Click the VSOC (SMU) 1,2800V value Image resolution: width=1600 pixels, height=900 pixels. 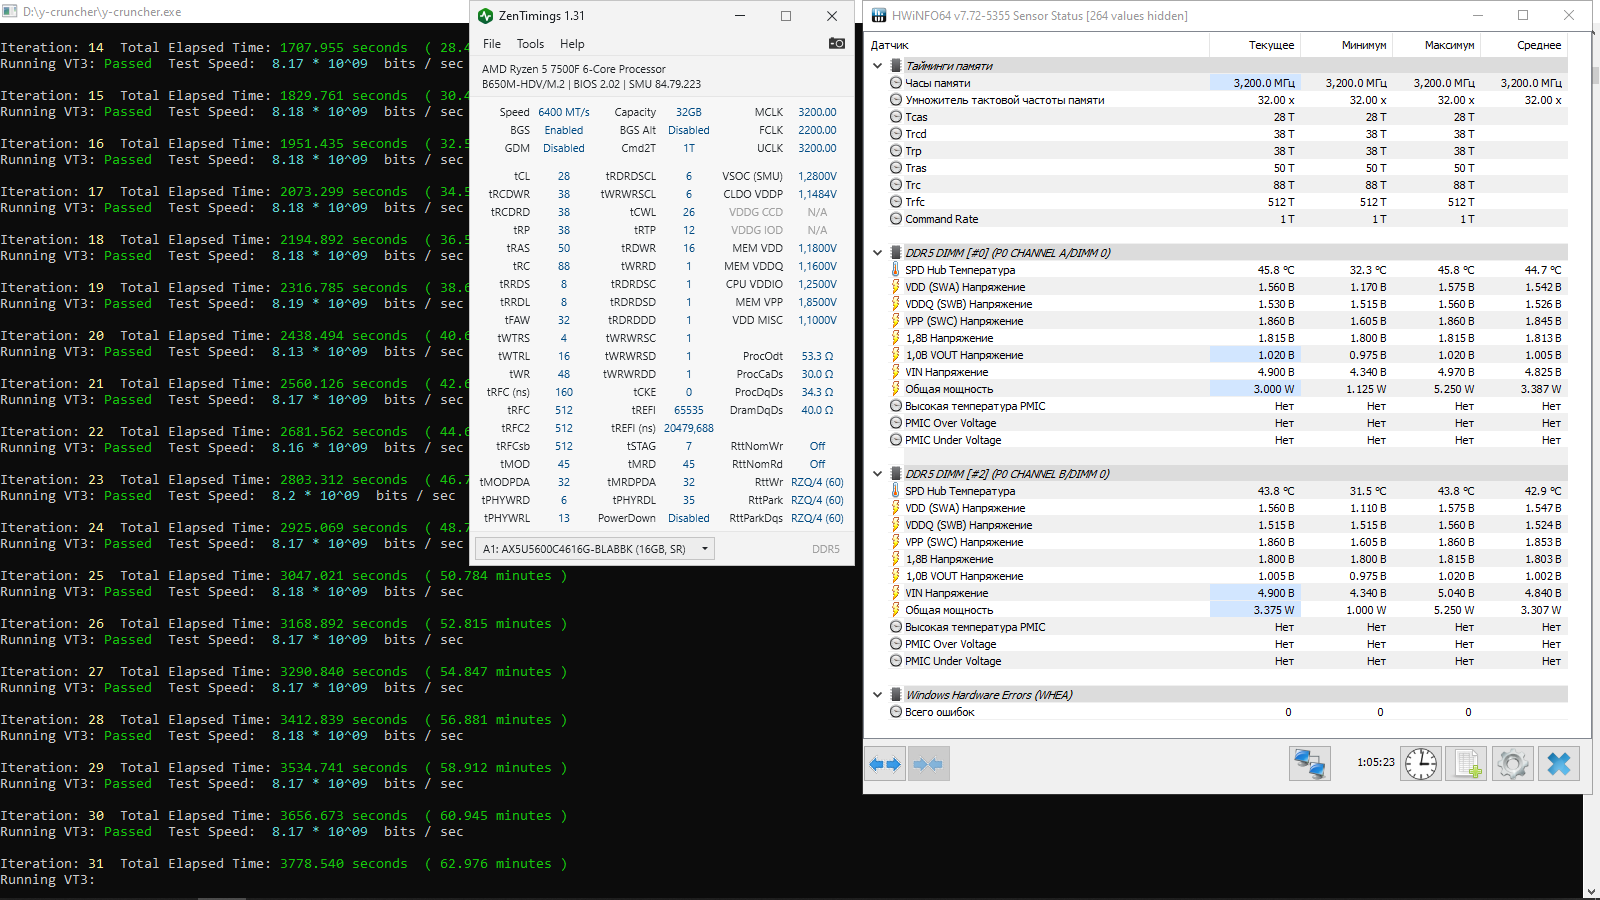click(x=817, y=176)
